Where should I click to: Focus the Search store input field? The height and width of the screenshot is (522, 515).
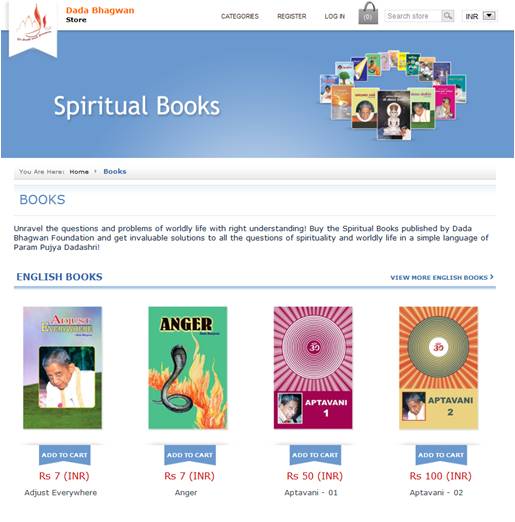413,16
